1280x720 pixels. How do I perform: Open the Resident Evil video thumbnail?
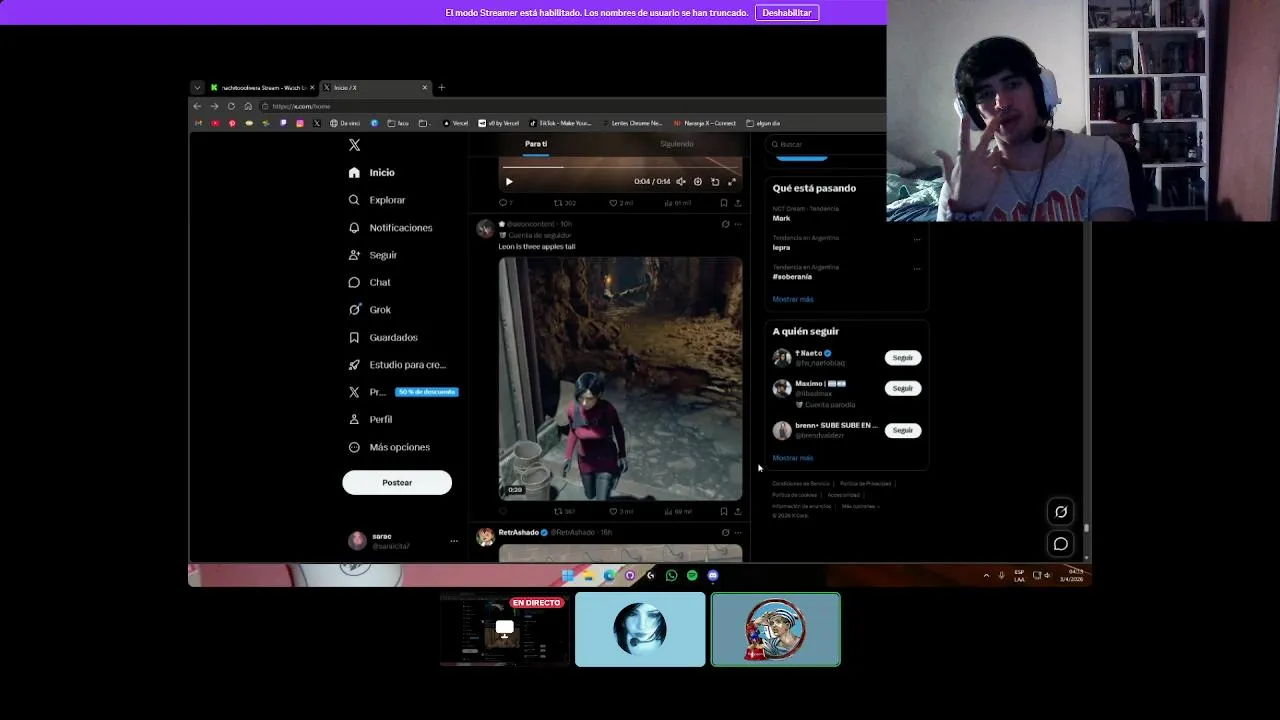(621, 379)
